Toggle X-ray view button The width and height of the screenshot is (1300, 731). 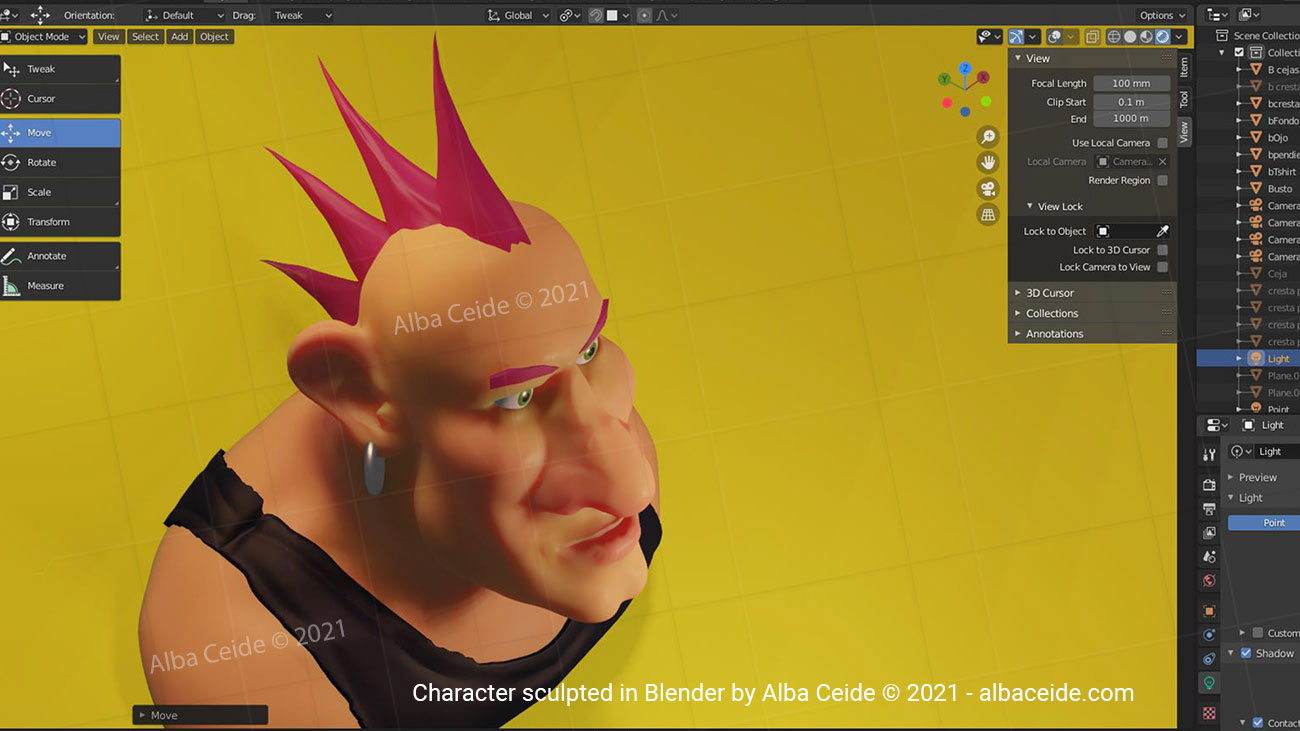[1092, 37]
